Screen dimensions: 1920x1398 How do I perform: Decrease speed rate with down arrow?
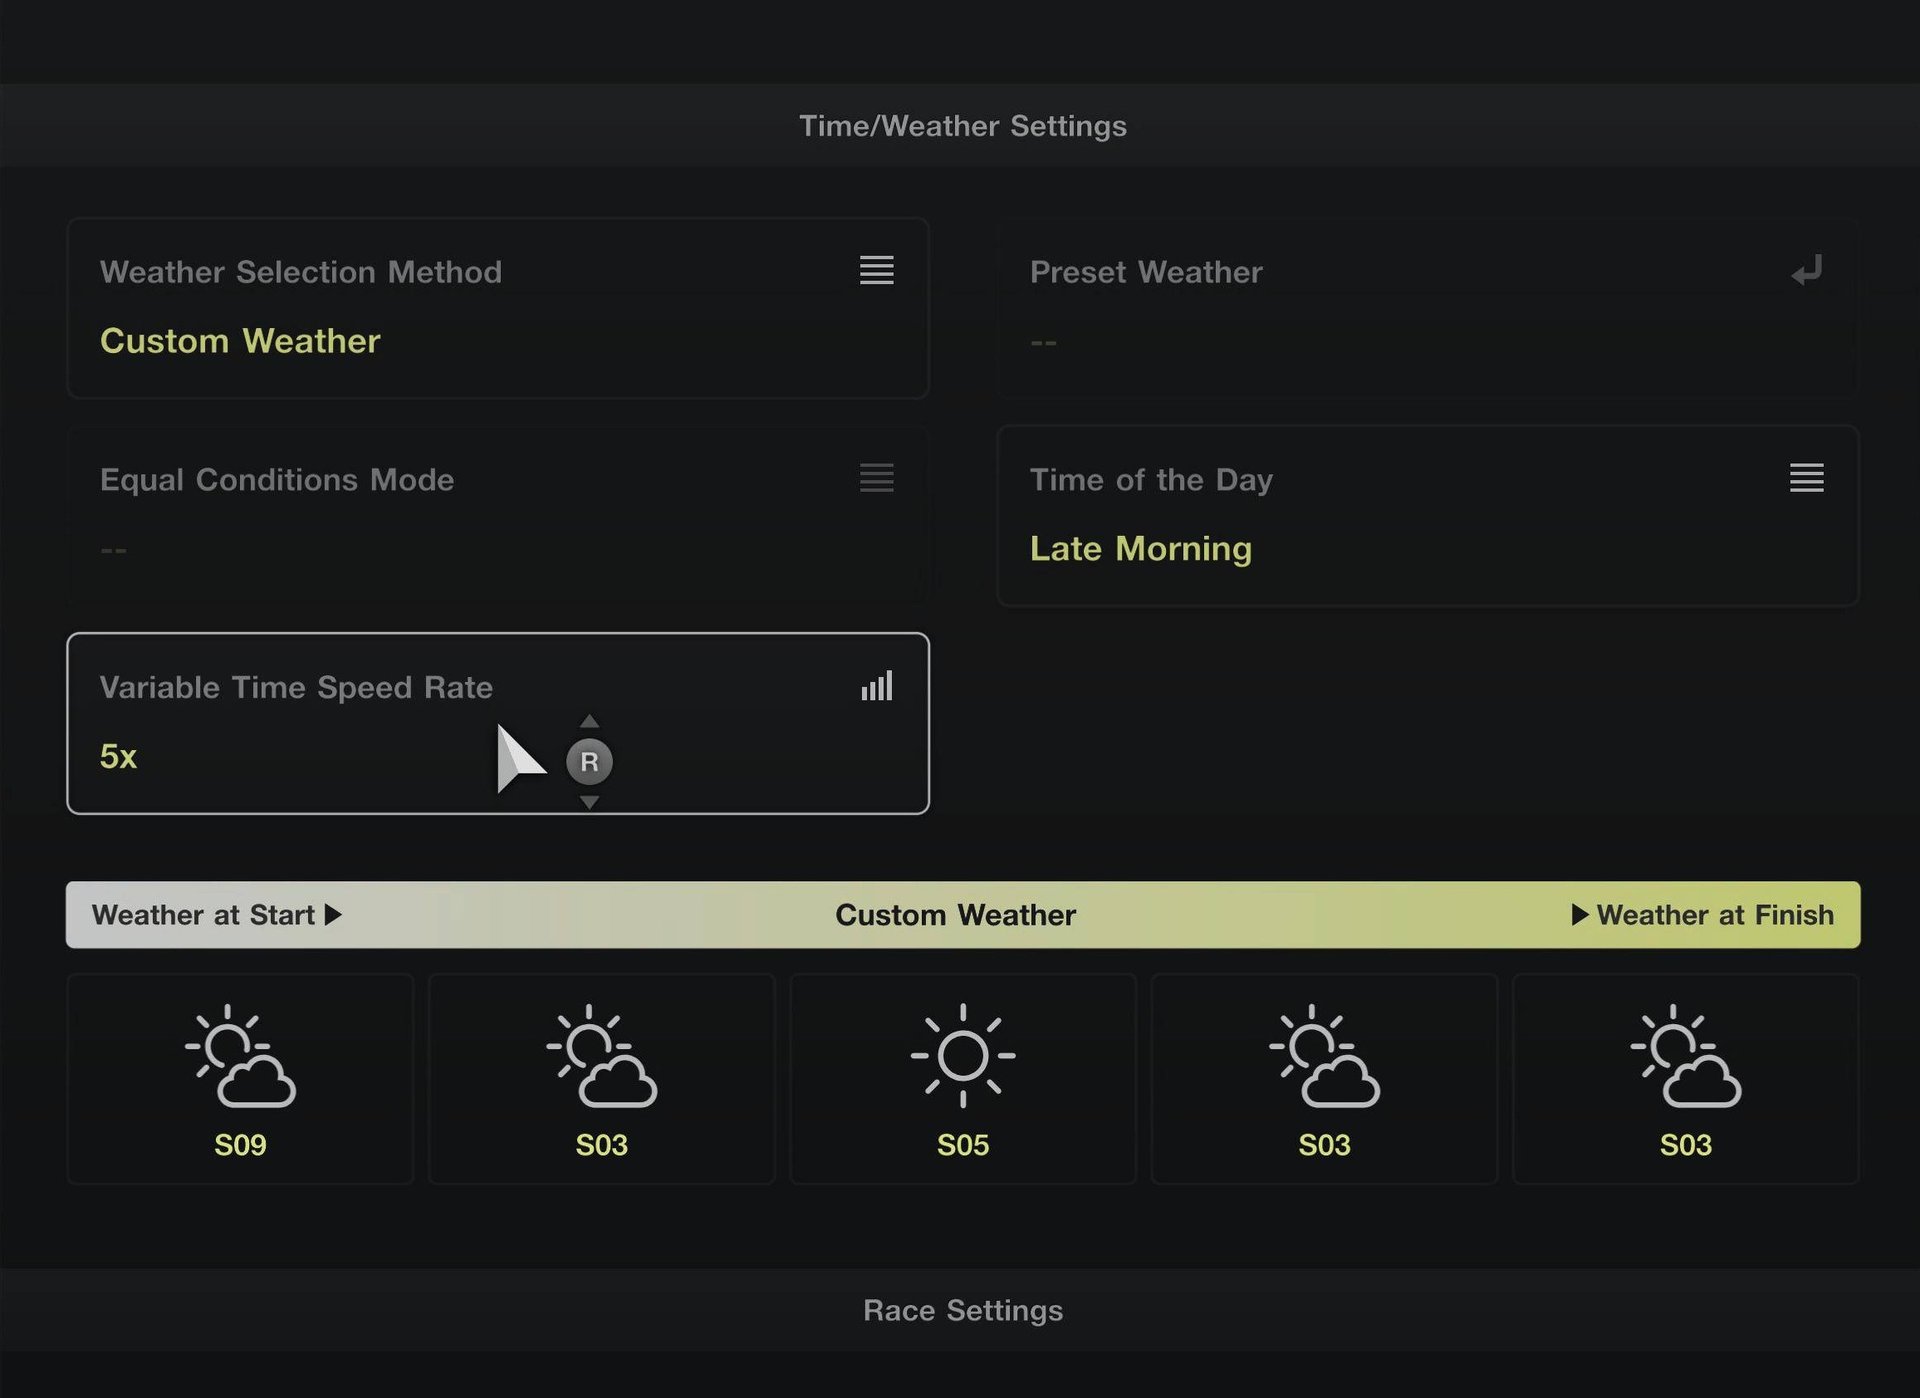coord(589,802)
